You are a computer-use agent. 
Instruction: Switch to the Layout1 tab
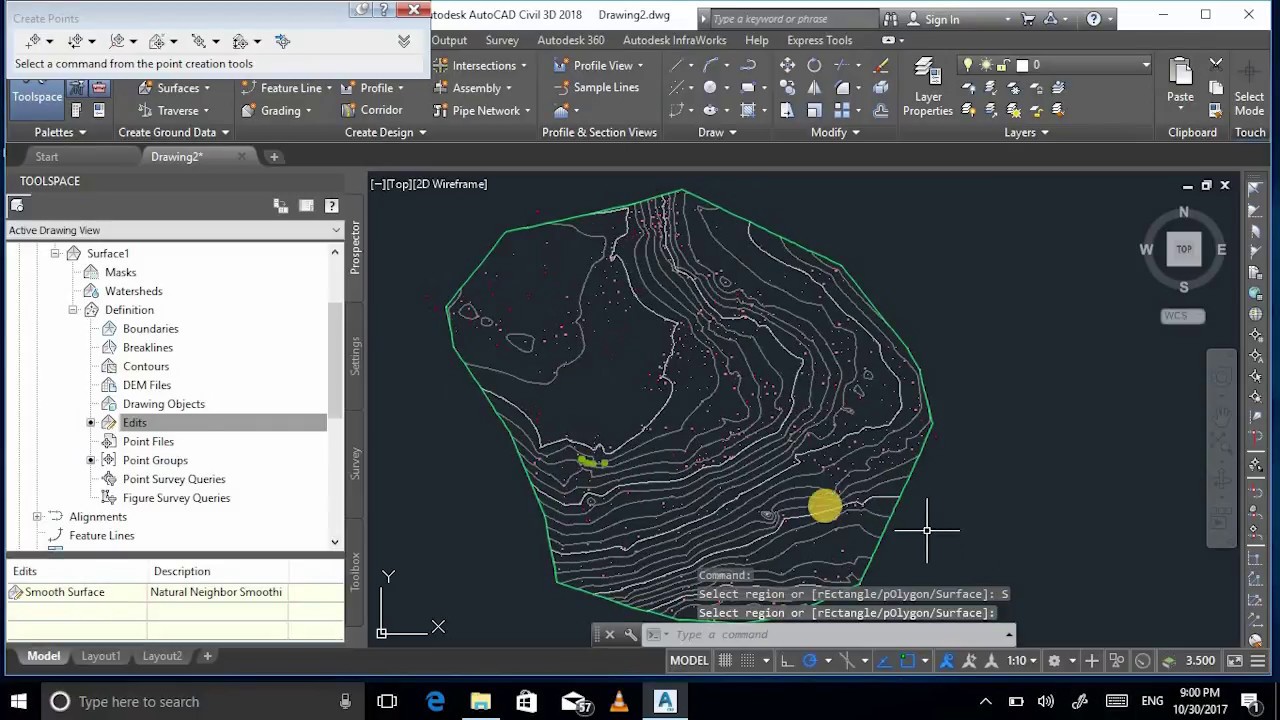click(x=100, y=656)
